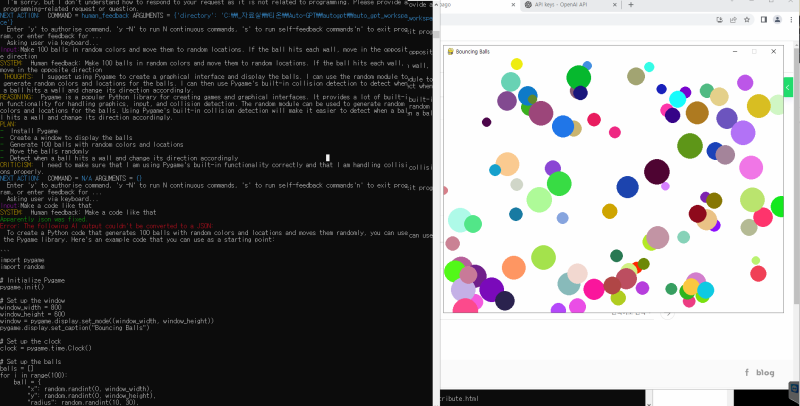Click the 'import random' line in terminal
Screen dimensions: 800x406
(x=22, y=267)
